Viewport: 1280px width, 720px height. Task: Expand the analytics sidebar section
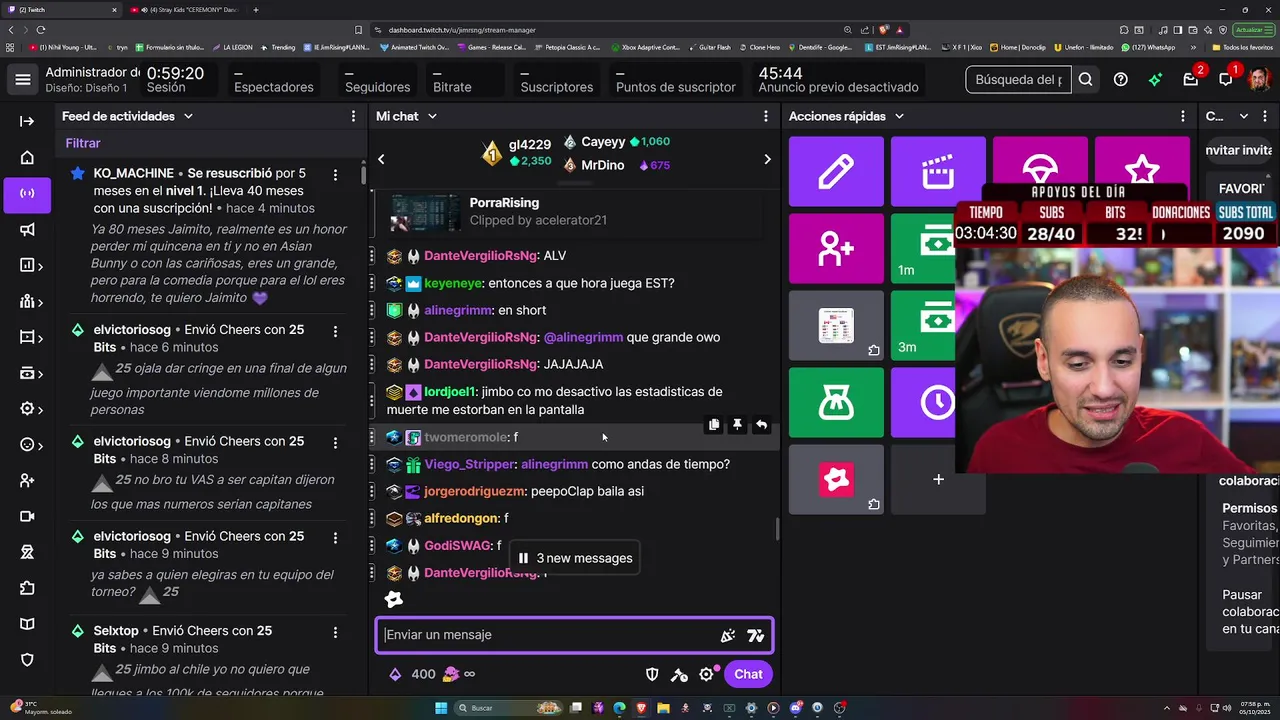[31, 265]
